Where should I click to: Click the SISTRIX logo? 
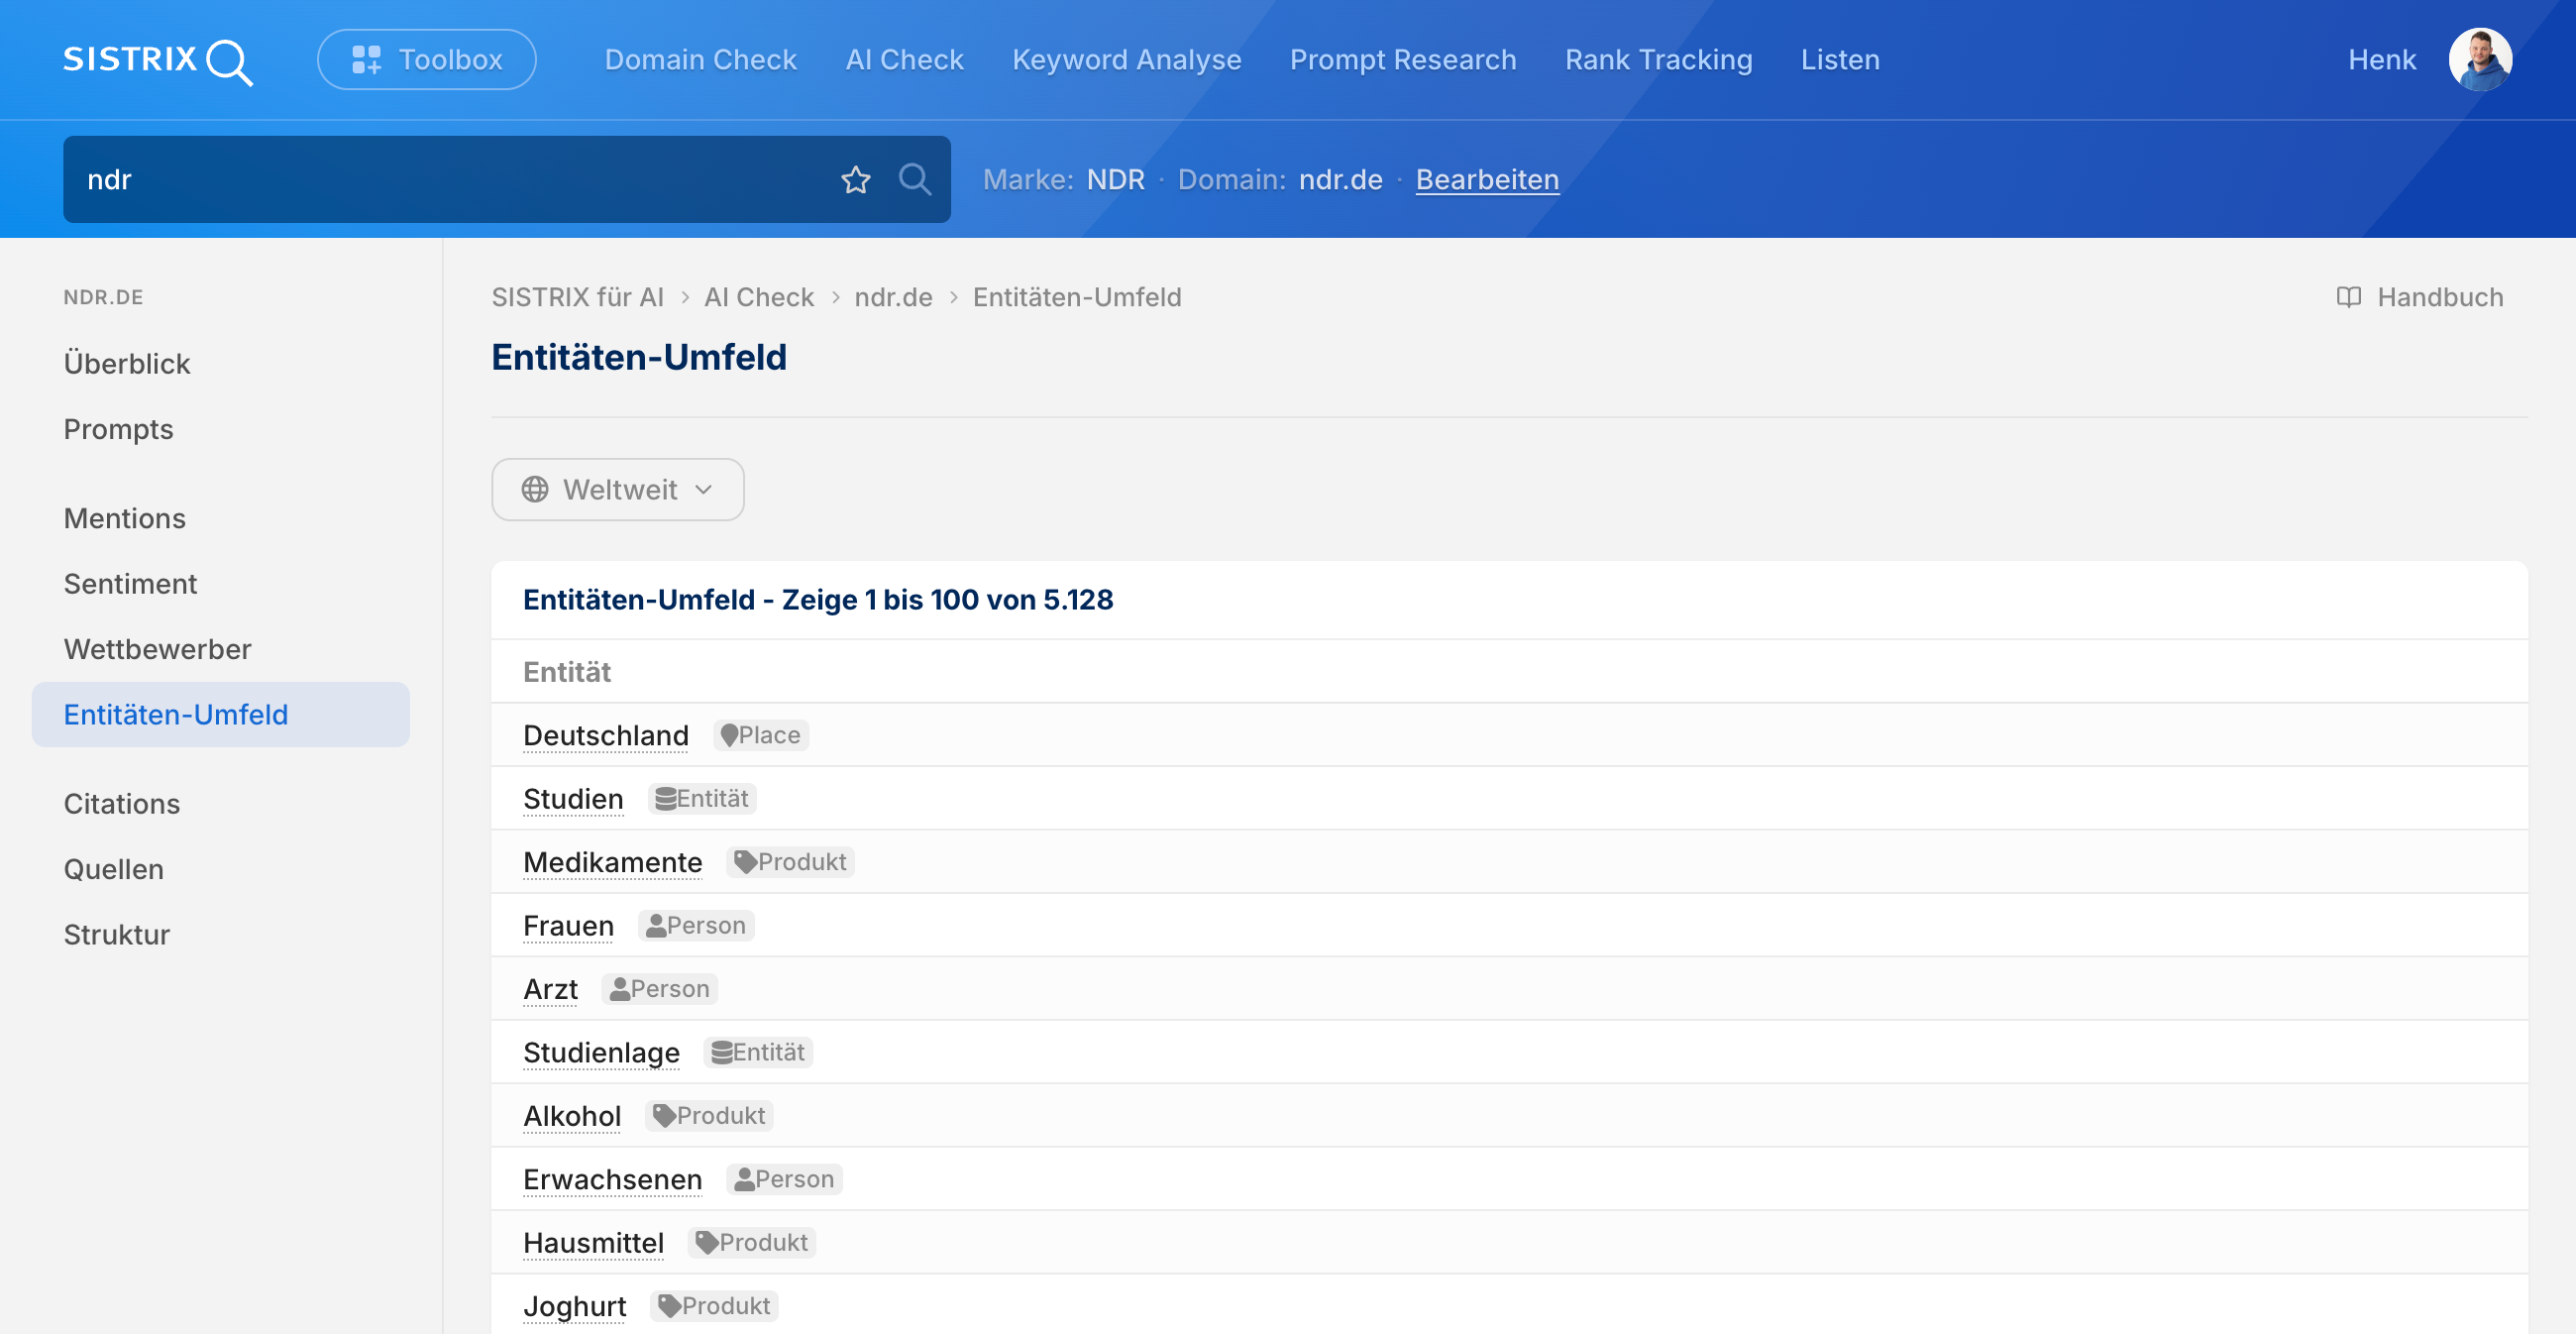pos(158,60)
